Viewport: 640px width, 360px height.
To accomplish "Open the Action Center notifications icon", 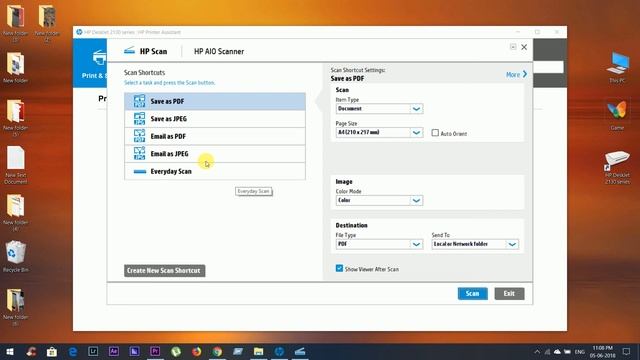I will [x=627, y=351].
